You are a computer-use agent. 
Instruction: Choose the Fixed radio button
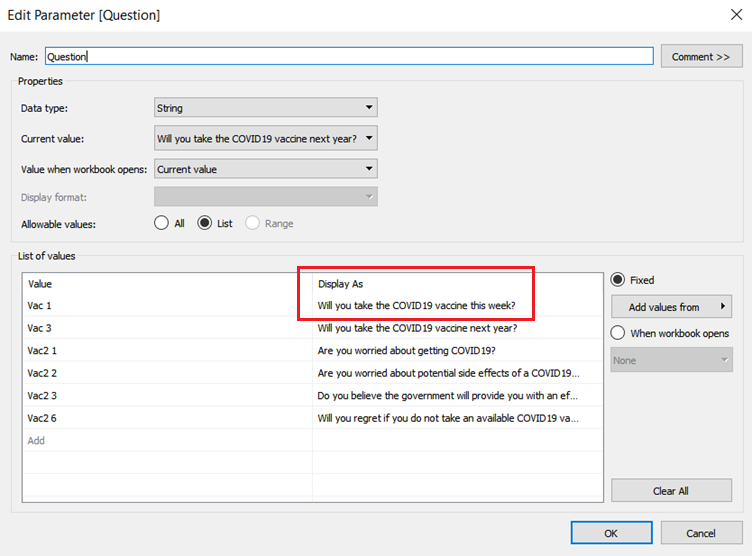[x=618, y=281]
